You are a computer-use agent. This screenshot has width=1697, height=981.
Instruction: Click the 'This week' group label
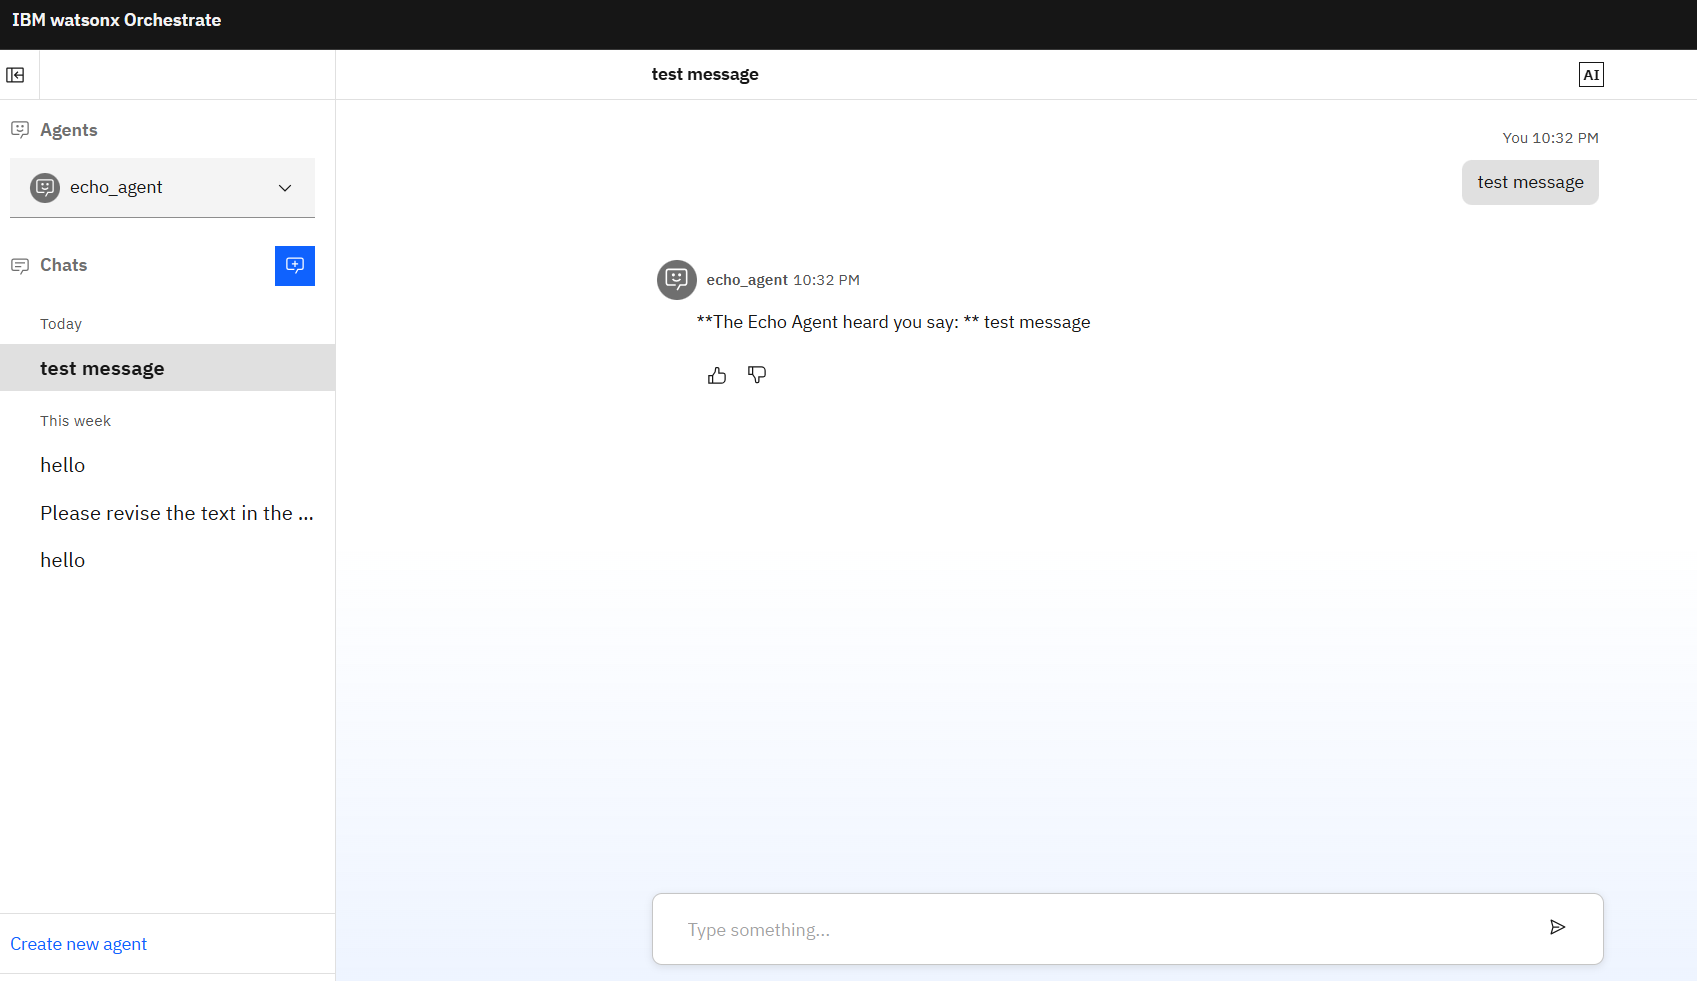75,421
